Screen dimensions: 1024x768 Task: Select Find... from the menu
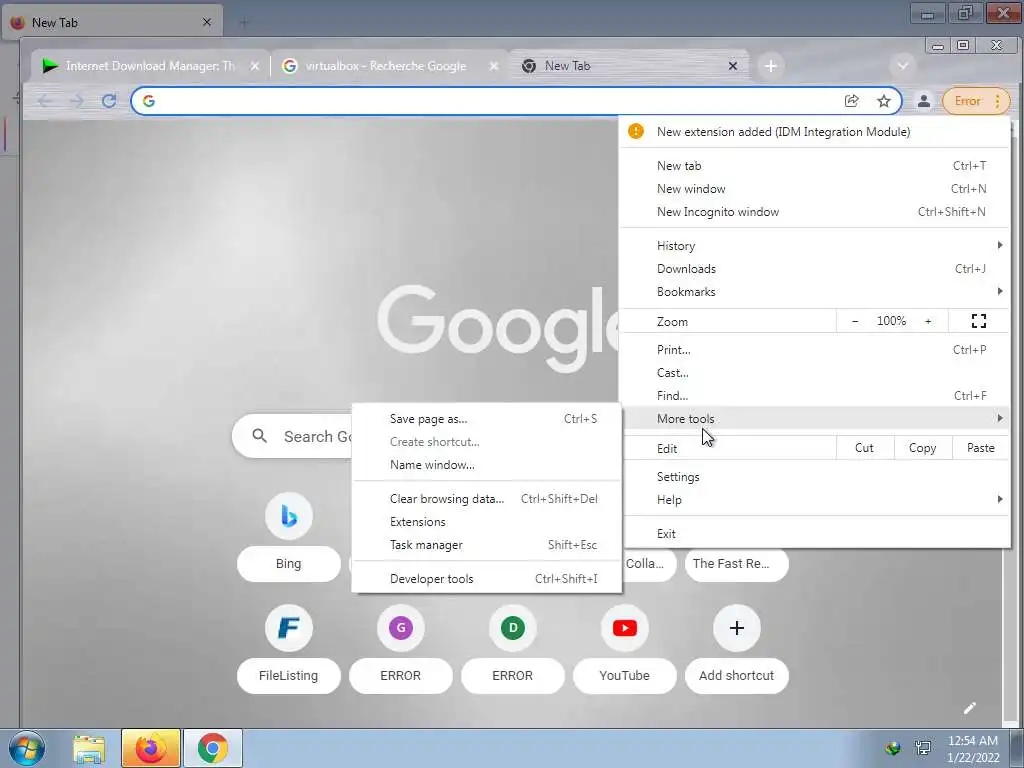[814, 395]
